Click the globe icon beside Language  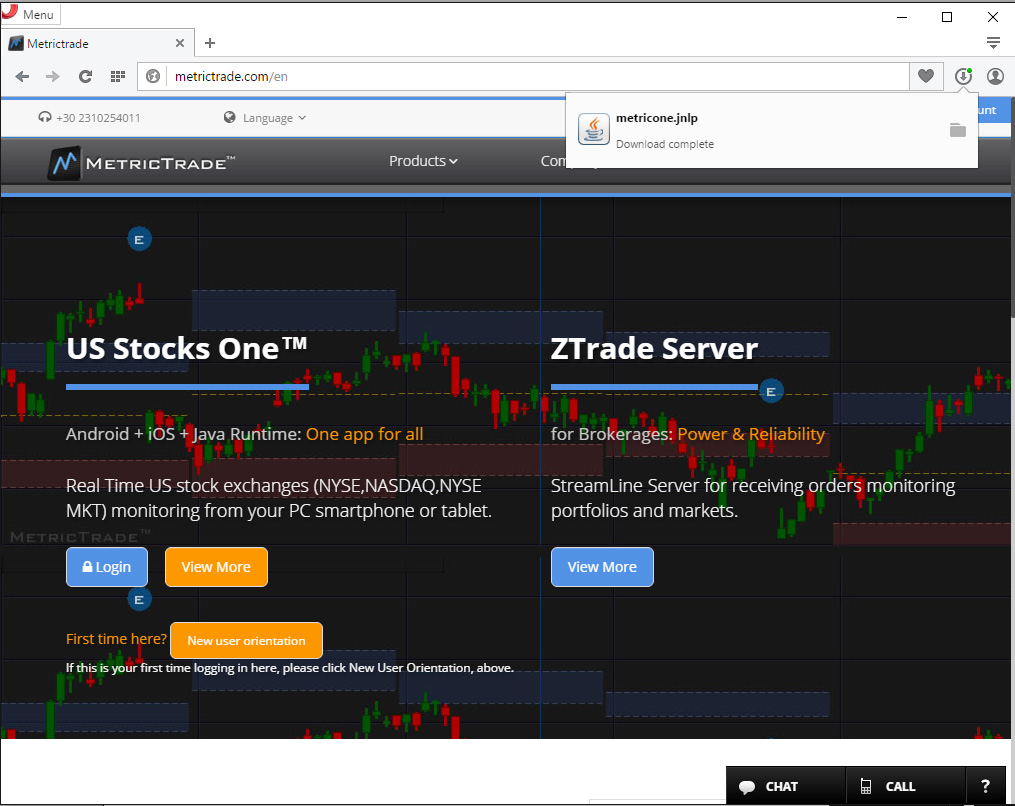[229, 117]
